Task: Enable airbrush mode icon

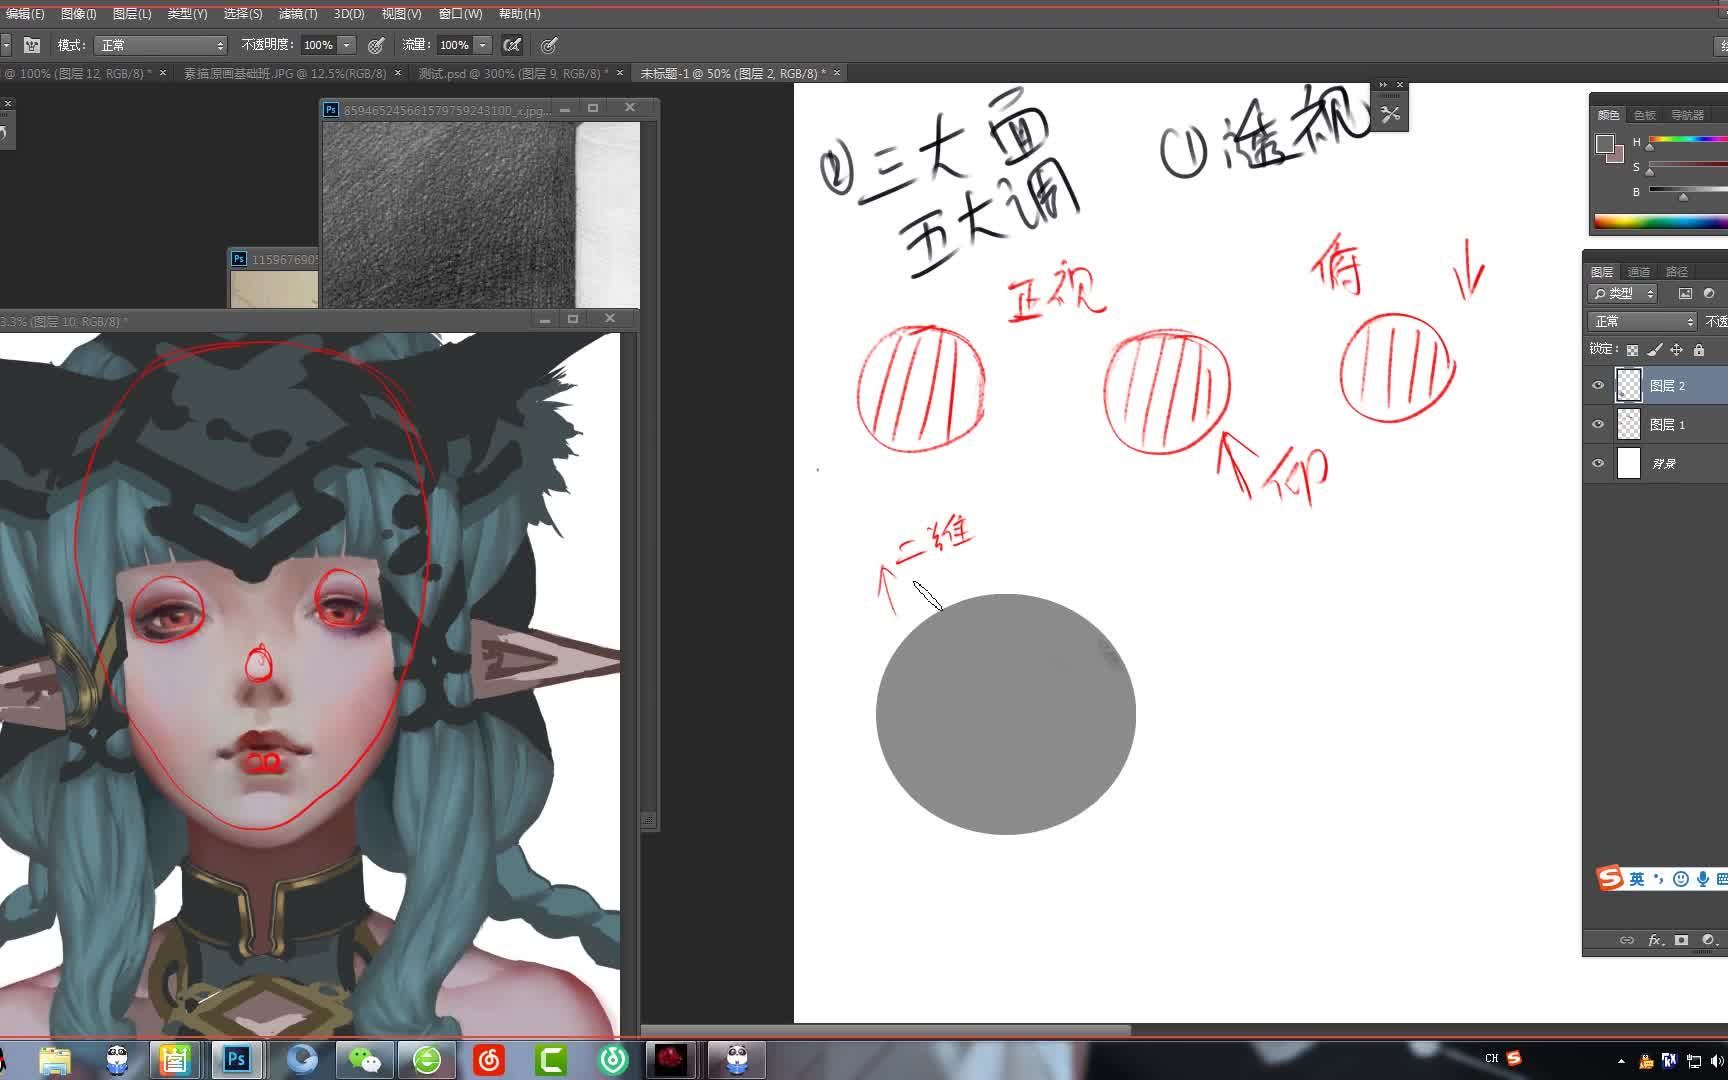Action: click(x=512, y=45)
